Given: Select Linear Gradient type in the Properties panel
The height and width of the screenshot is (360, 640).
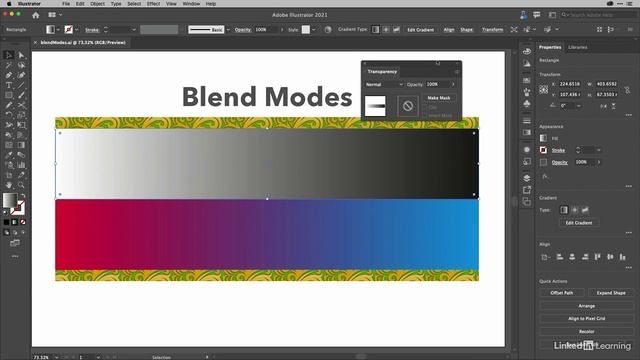Looking at the screenshot, I should coord(564,210).
